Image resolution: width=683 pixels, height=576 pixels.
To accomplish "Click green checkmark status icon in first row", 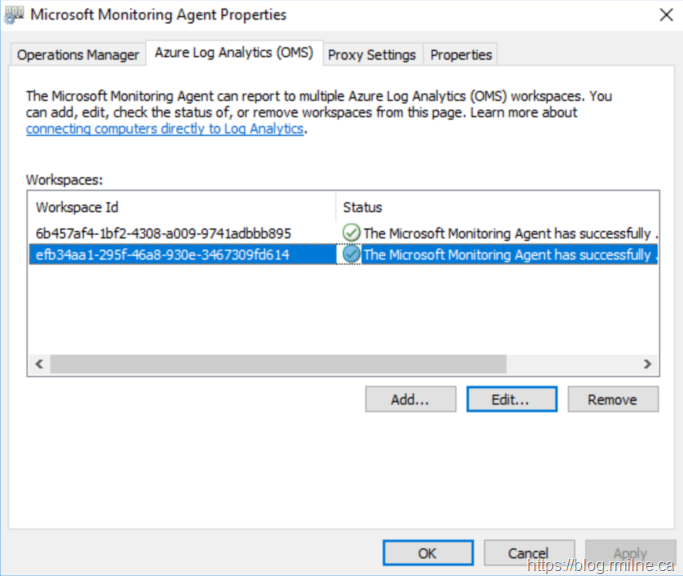I will [x=351, y=232].
